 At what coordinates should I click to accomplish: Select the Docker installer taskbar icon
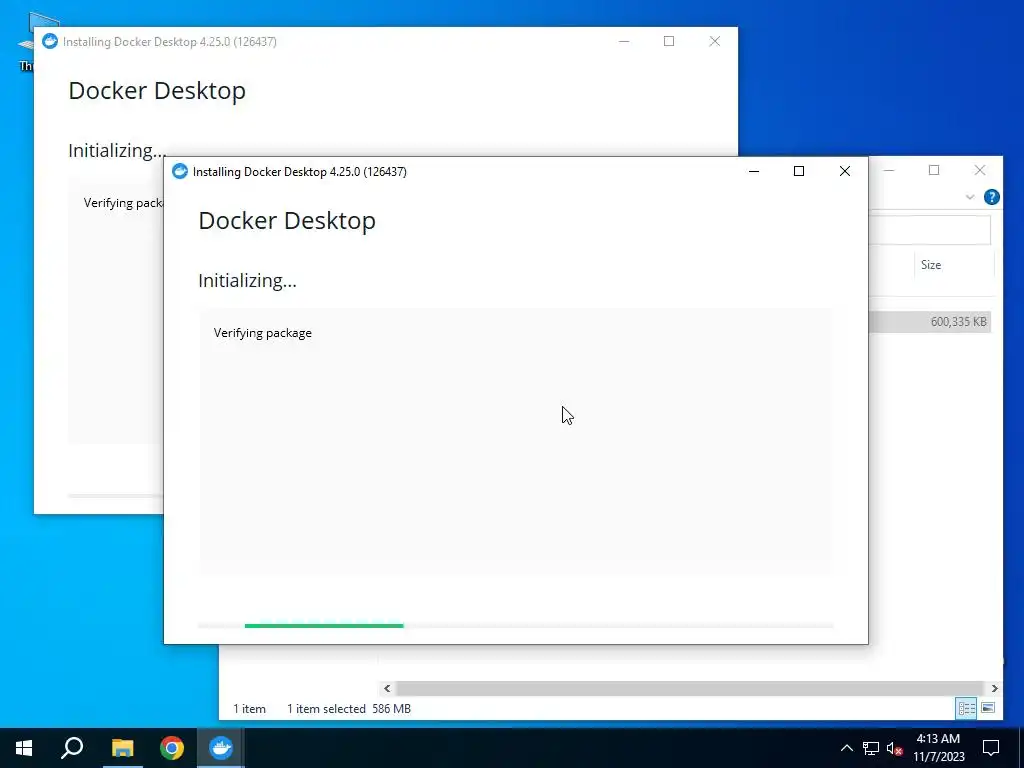point(221,748)
